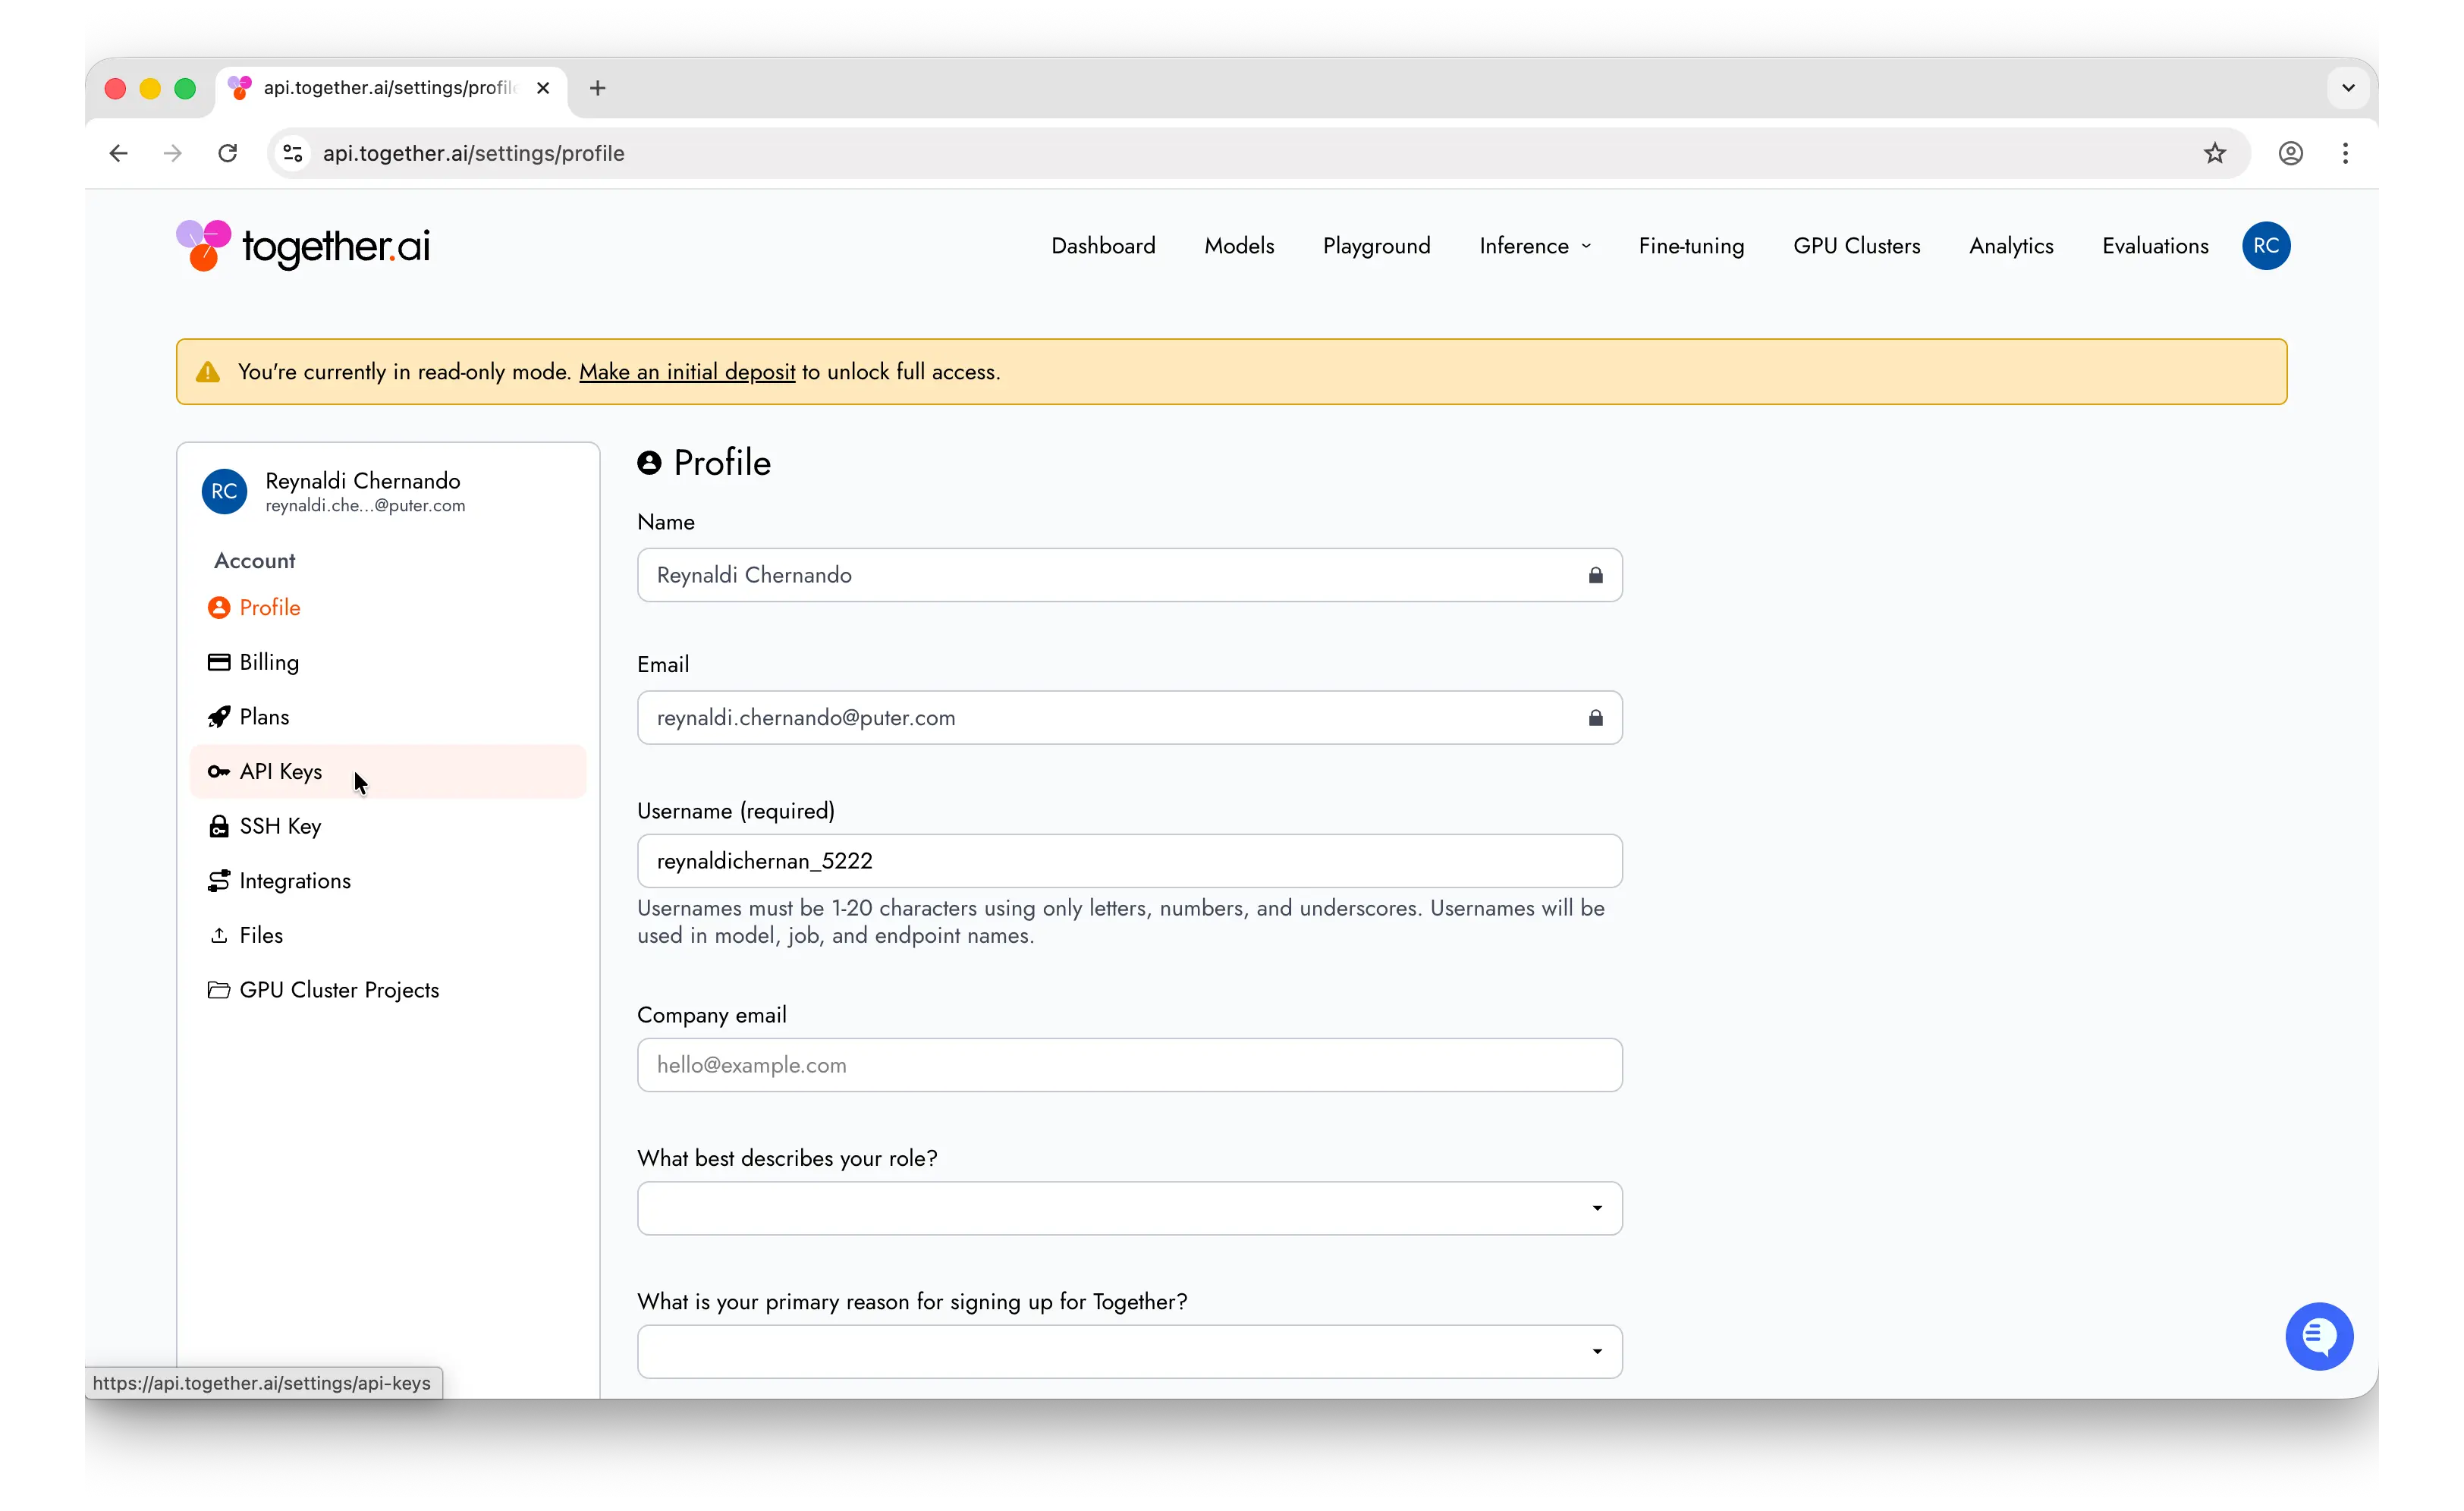Click the Make an initial deposit link
The width and height of the screenshot is (2464, 1511).
[687, 371]
